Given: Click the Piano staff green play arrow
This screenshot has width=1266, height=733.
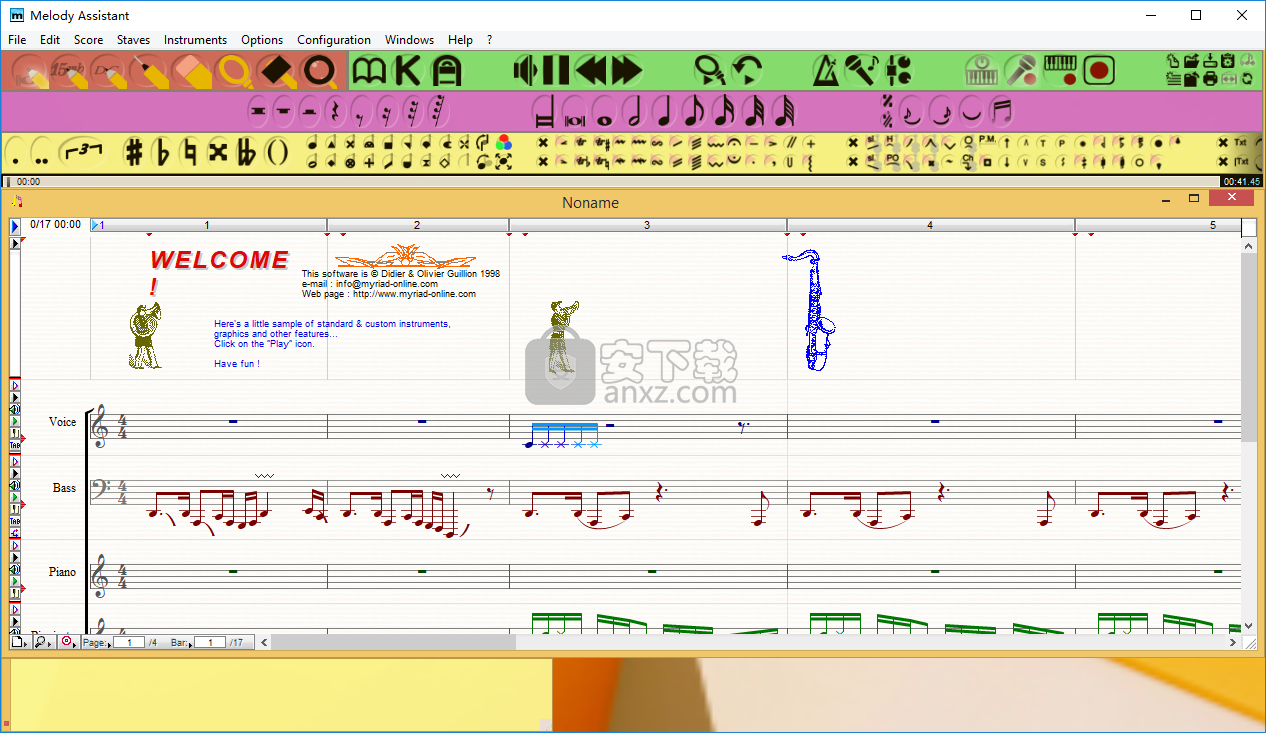Looking at the screenshot, I should (15, 582).
